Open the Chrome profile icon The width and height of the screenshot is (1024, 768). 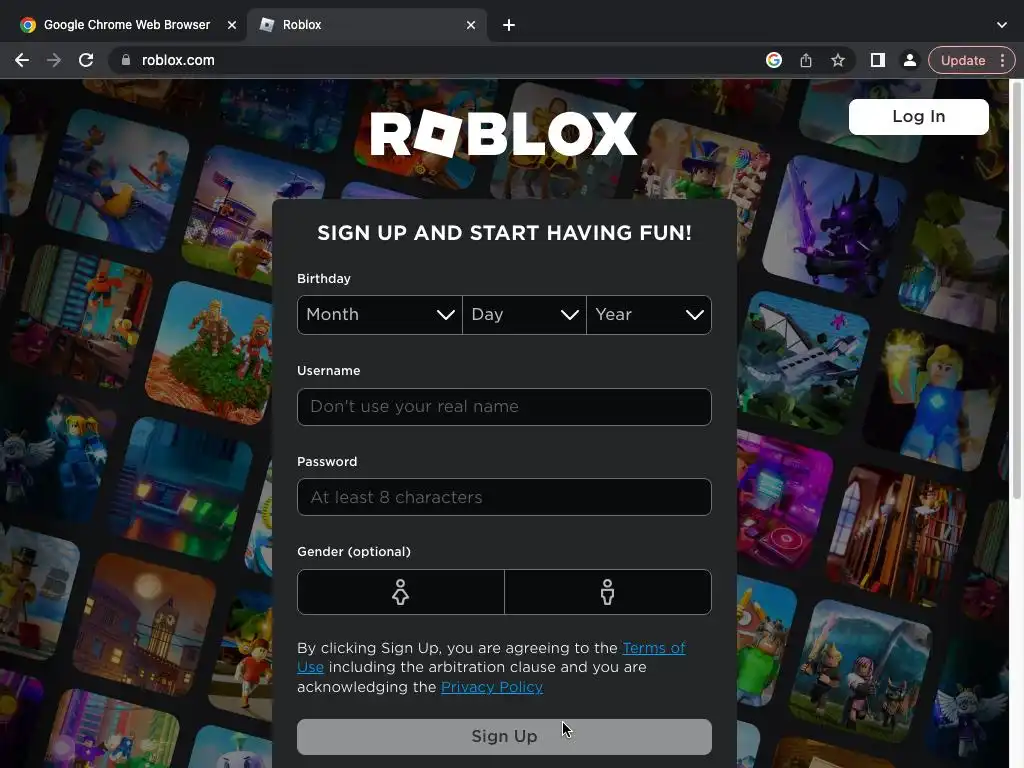coord(909,60)
